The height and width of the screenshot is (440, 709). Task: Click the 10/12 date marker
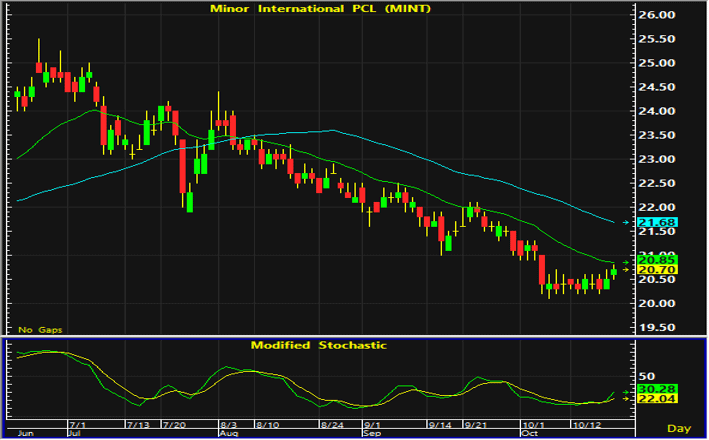point(586,425)
